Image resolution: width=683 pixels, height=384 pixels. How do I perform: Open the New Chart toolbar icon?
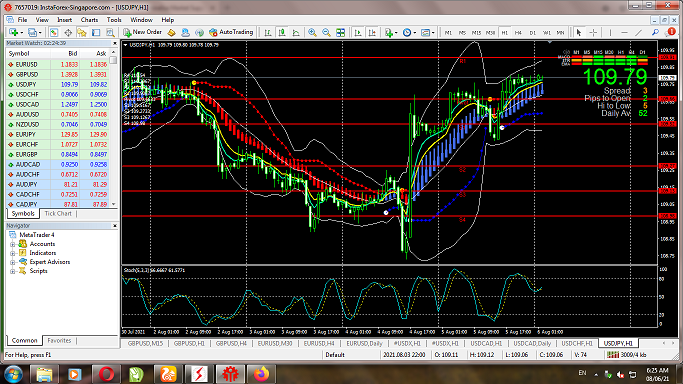14,32
